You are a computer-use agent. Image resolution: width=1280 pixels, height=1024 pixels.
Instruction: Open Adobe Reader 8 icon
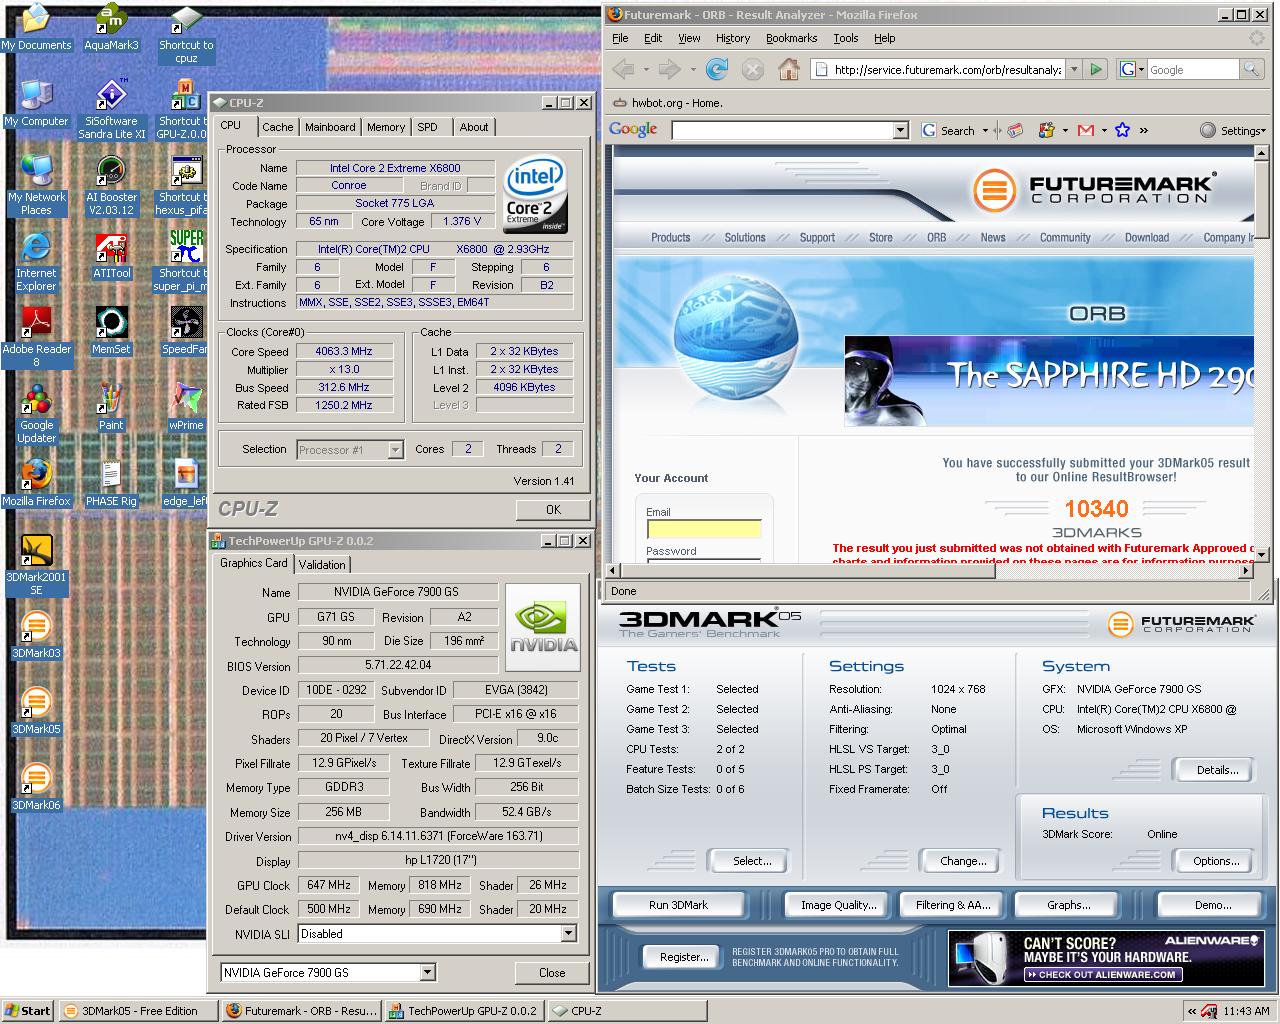tap(36, 337)
